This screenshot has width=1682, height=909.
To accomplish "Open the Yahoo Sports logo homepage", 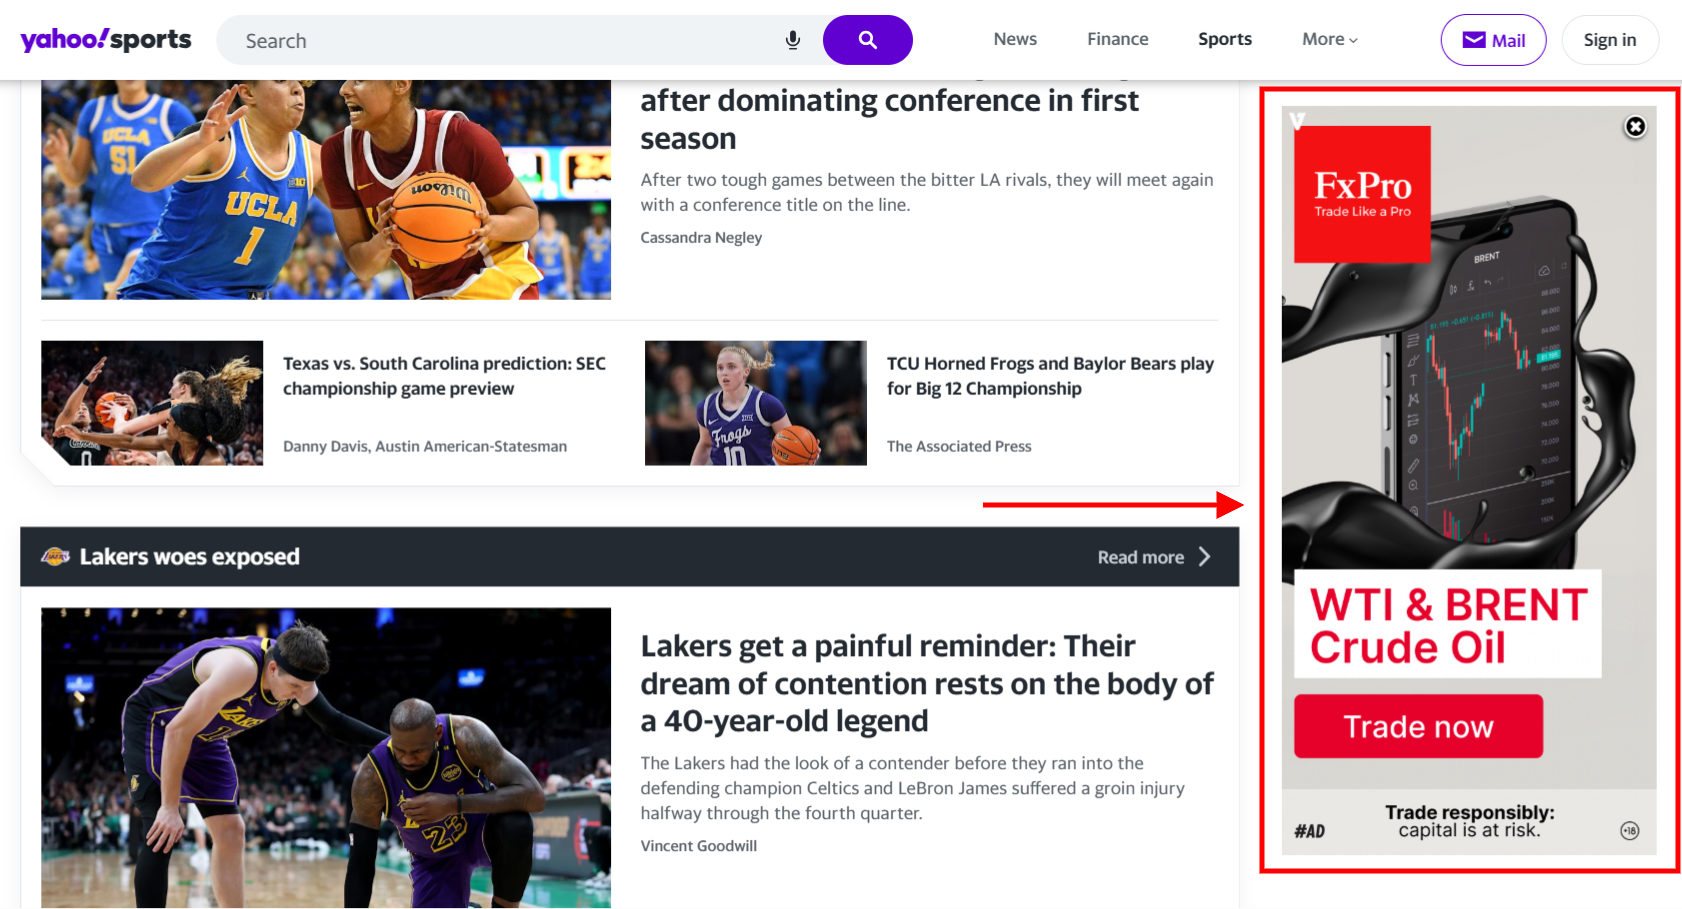I will 106,40.
